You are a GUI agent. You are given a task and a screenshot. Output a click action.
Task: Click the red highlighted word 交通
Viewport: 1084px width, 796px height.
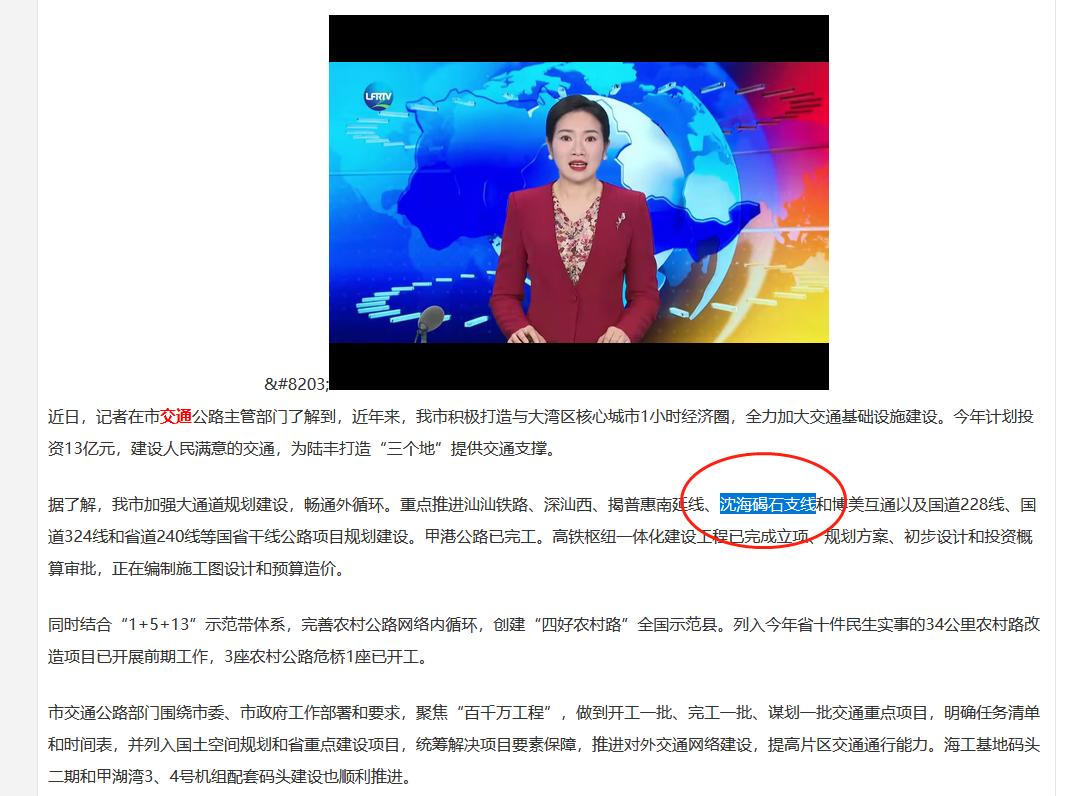[x=176, y=416]
